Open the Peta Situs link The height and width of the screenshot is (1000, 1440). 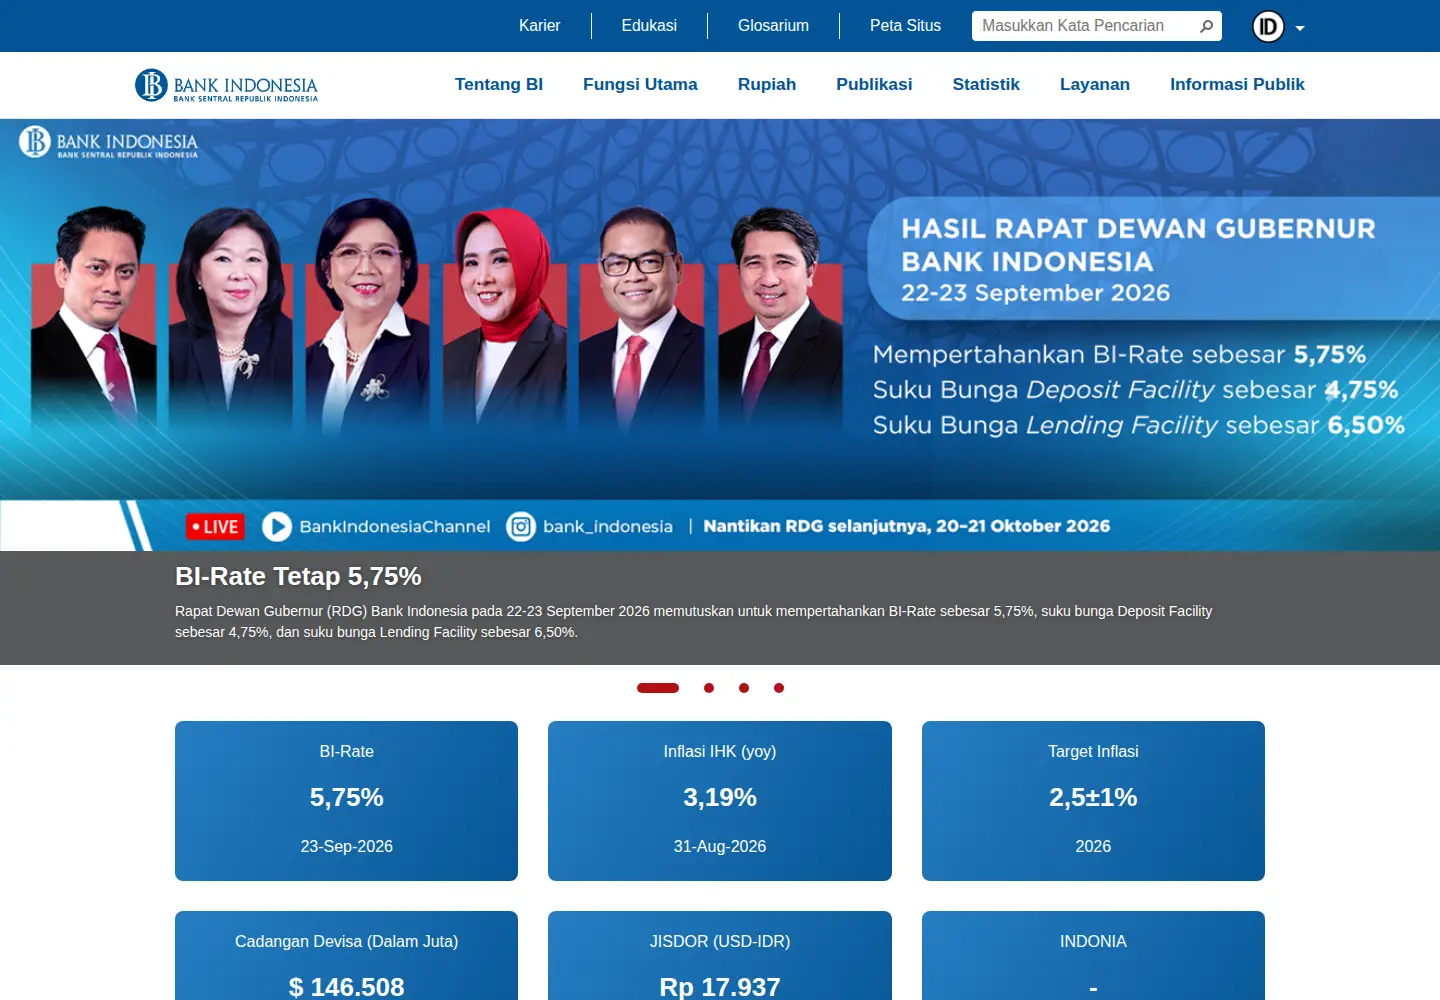905,26
